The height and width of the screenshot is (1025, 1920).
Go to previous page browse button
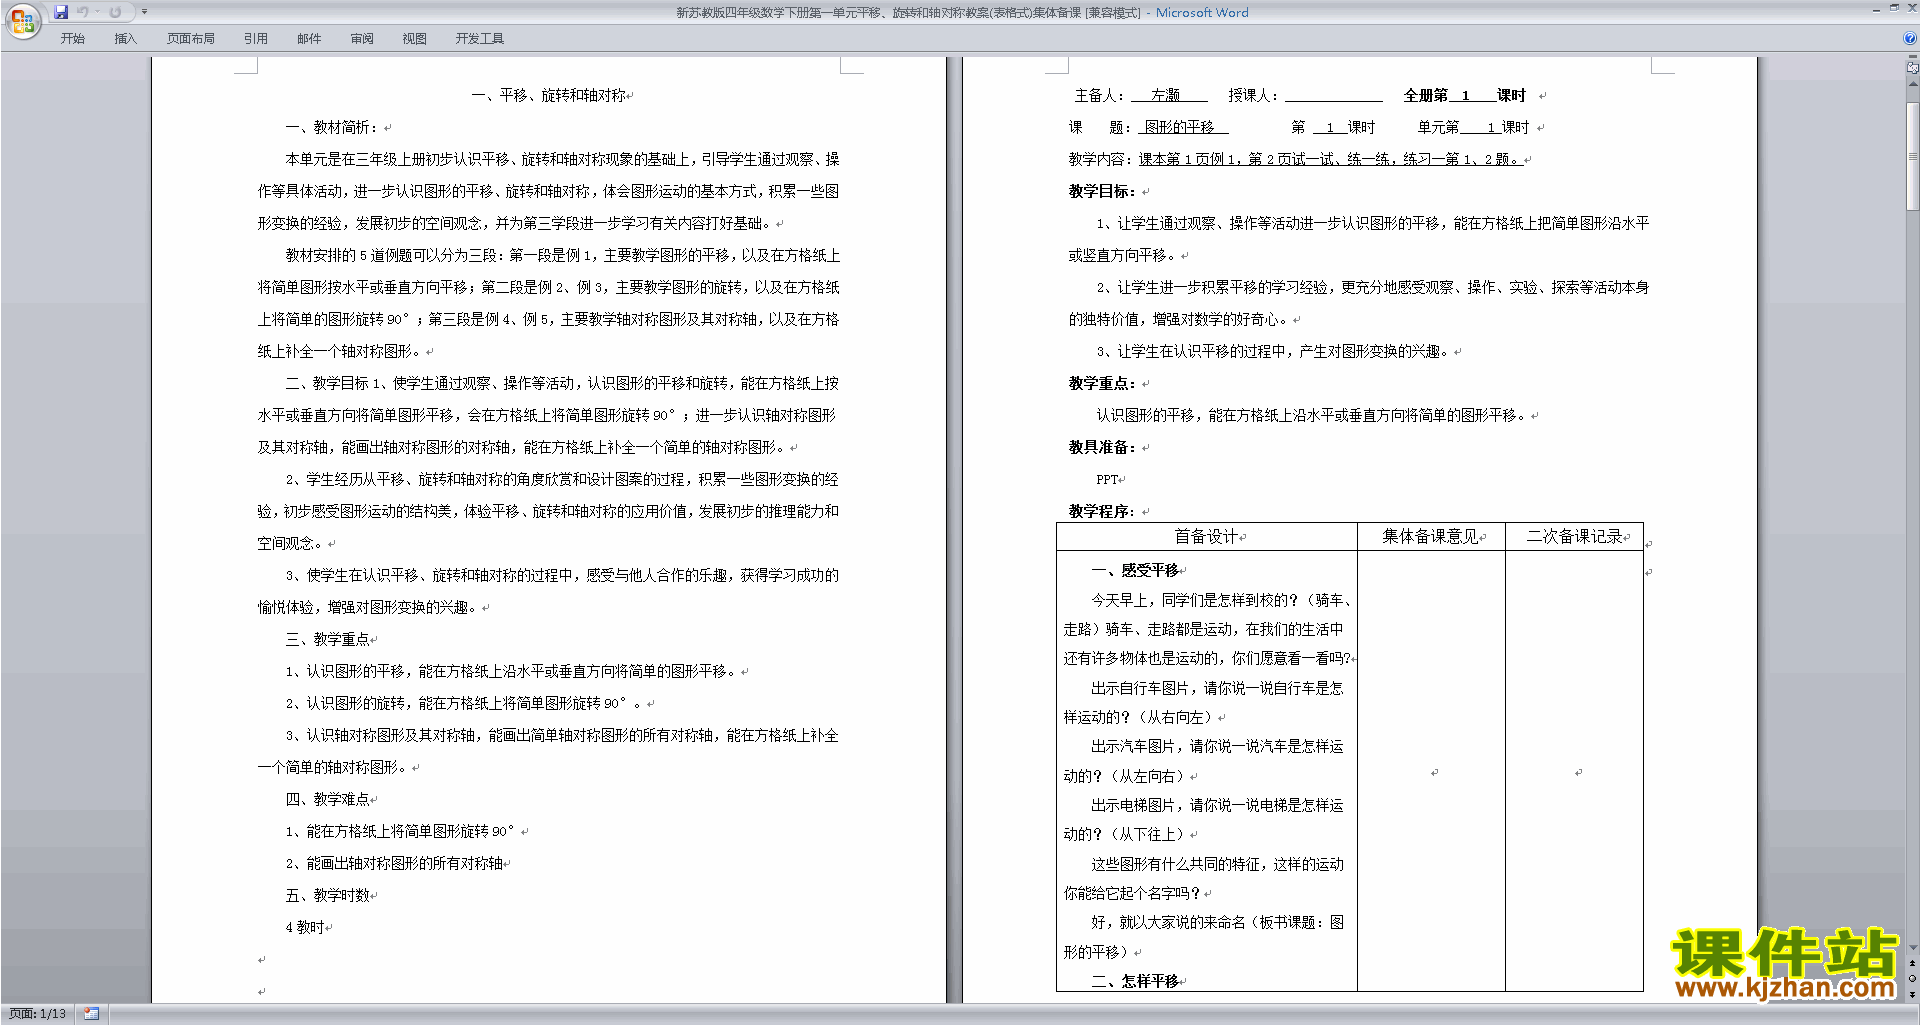tap(1912, 964)
